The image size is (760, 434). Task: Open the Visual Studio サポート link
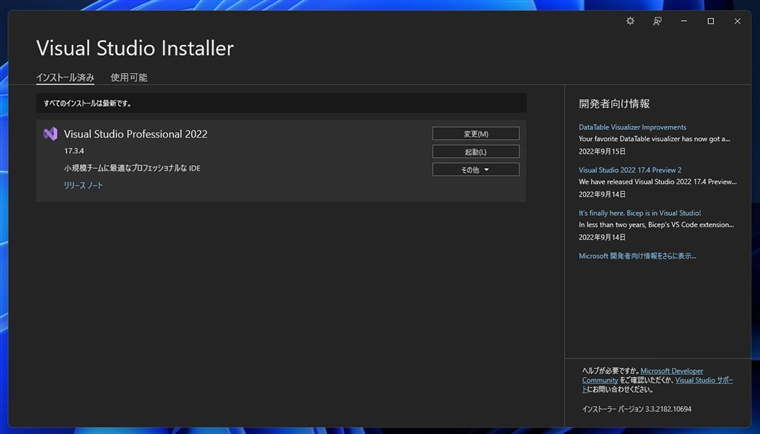703,380
